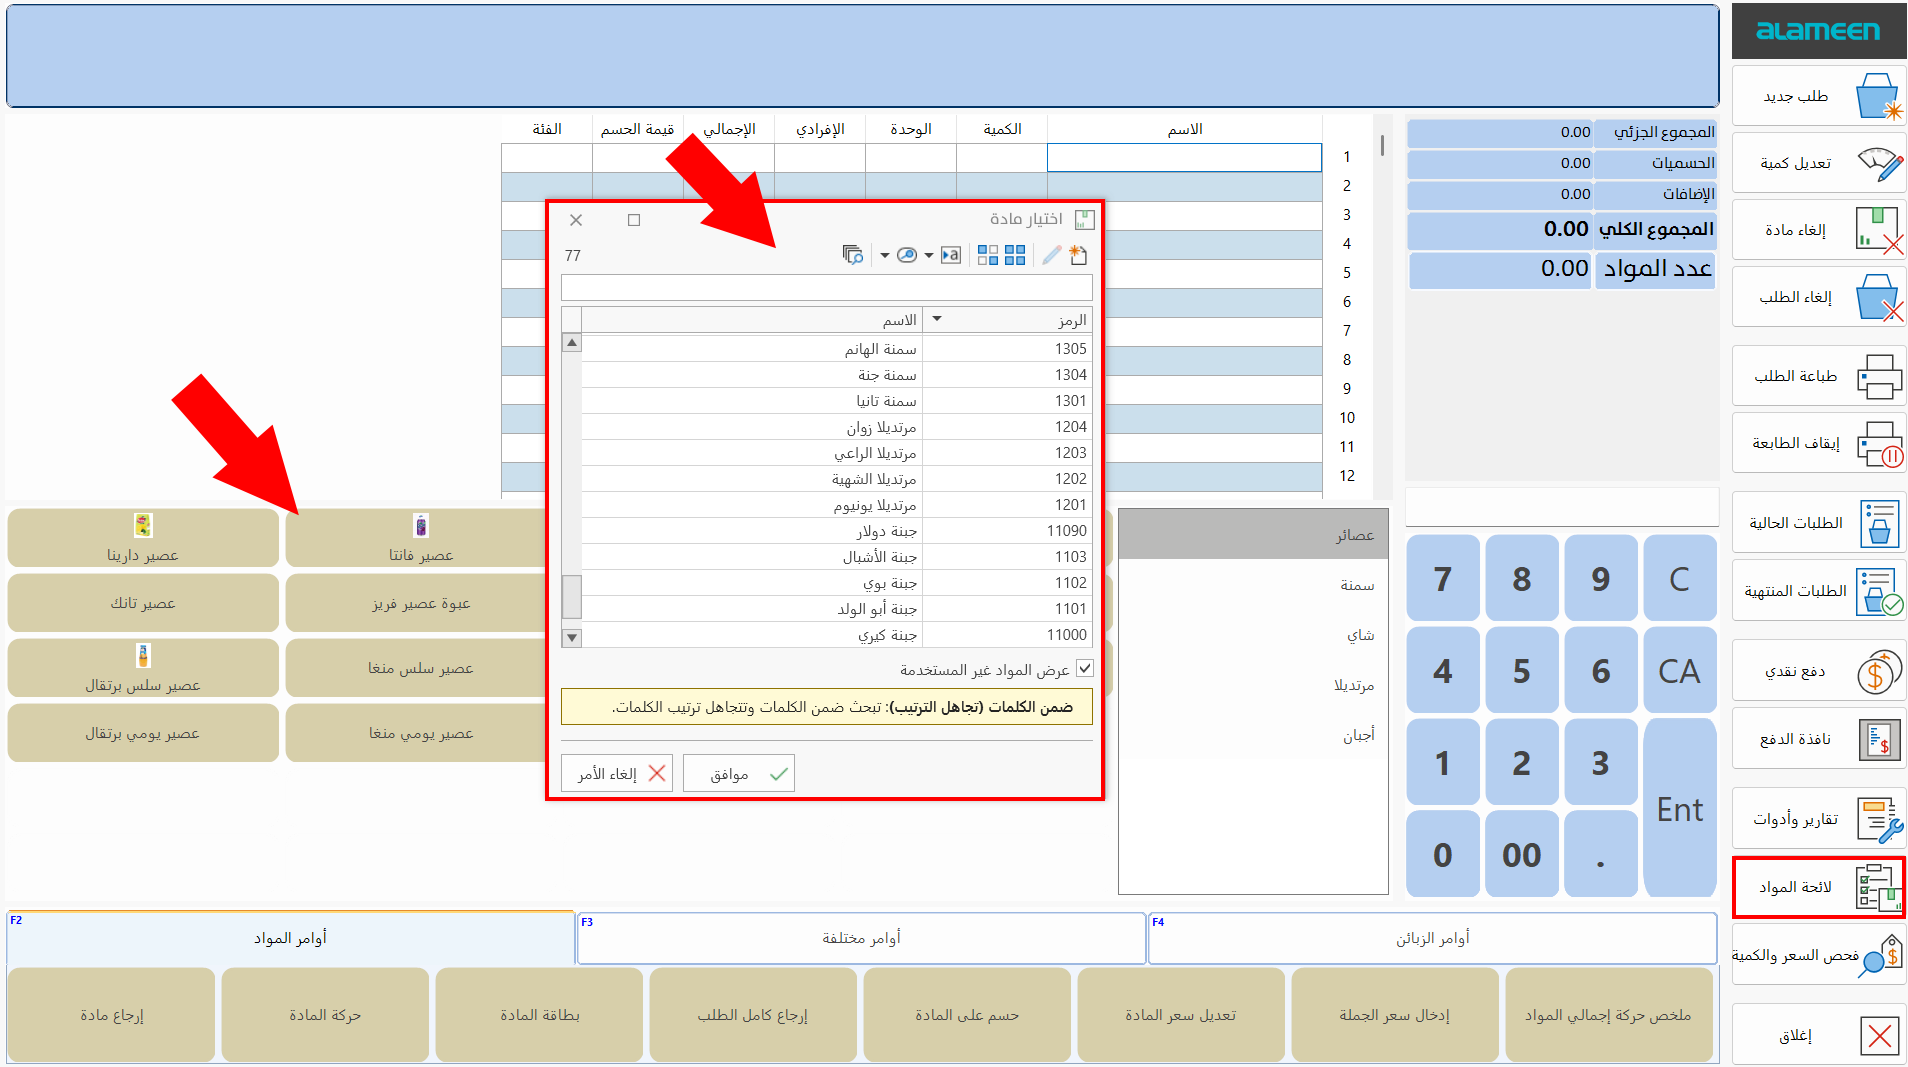Uncheck عرض المواد غير المستخدمة checkbox

[1085, 668]
